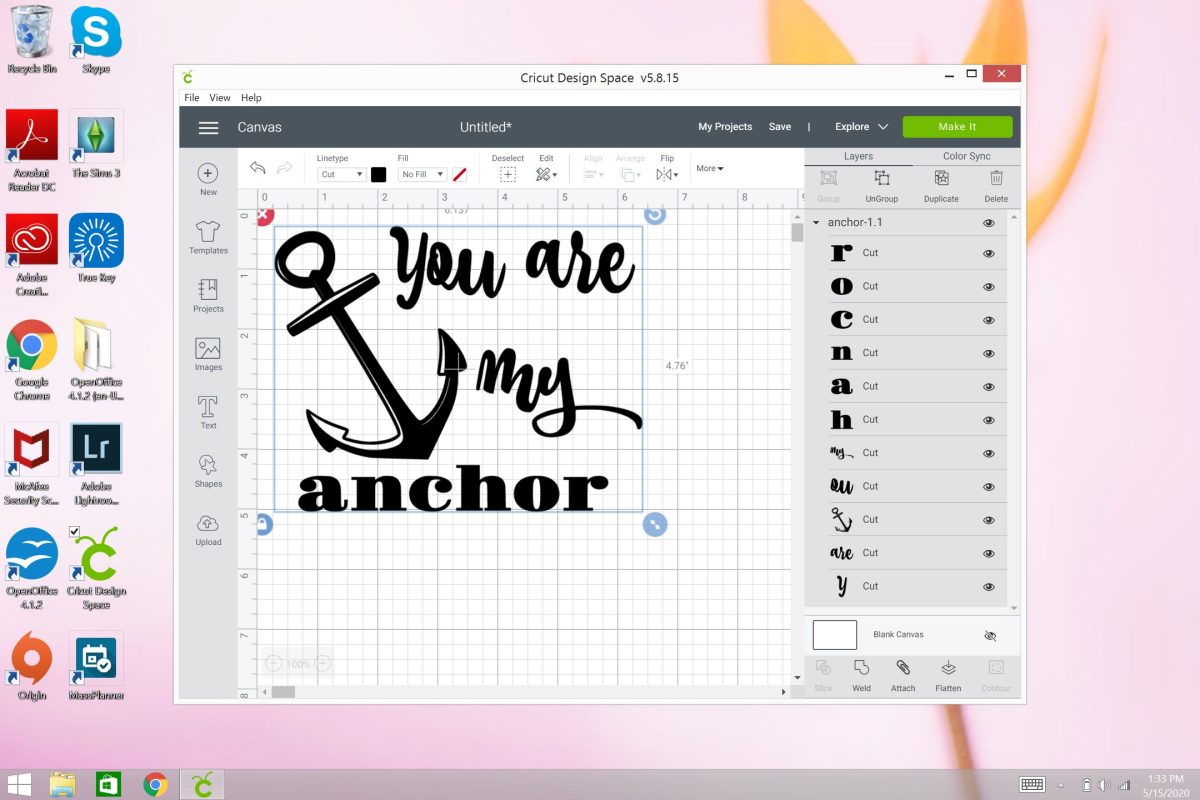Screen dimensions: 1200x800
Task: Open the Linetype Cut dropdown
Action: [341, 175]
